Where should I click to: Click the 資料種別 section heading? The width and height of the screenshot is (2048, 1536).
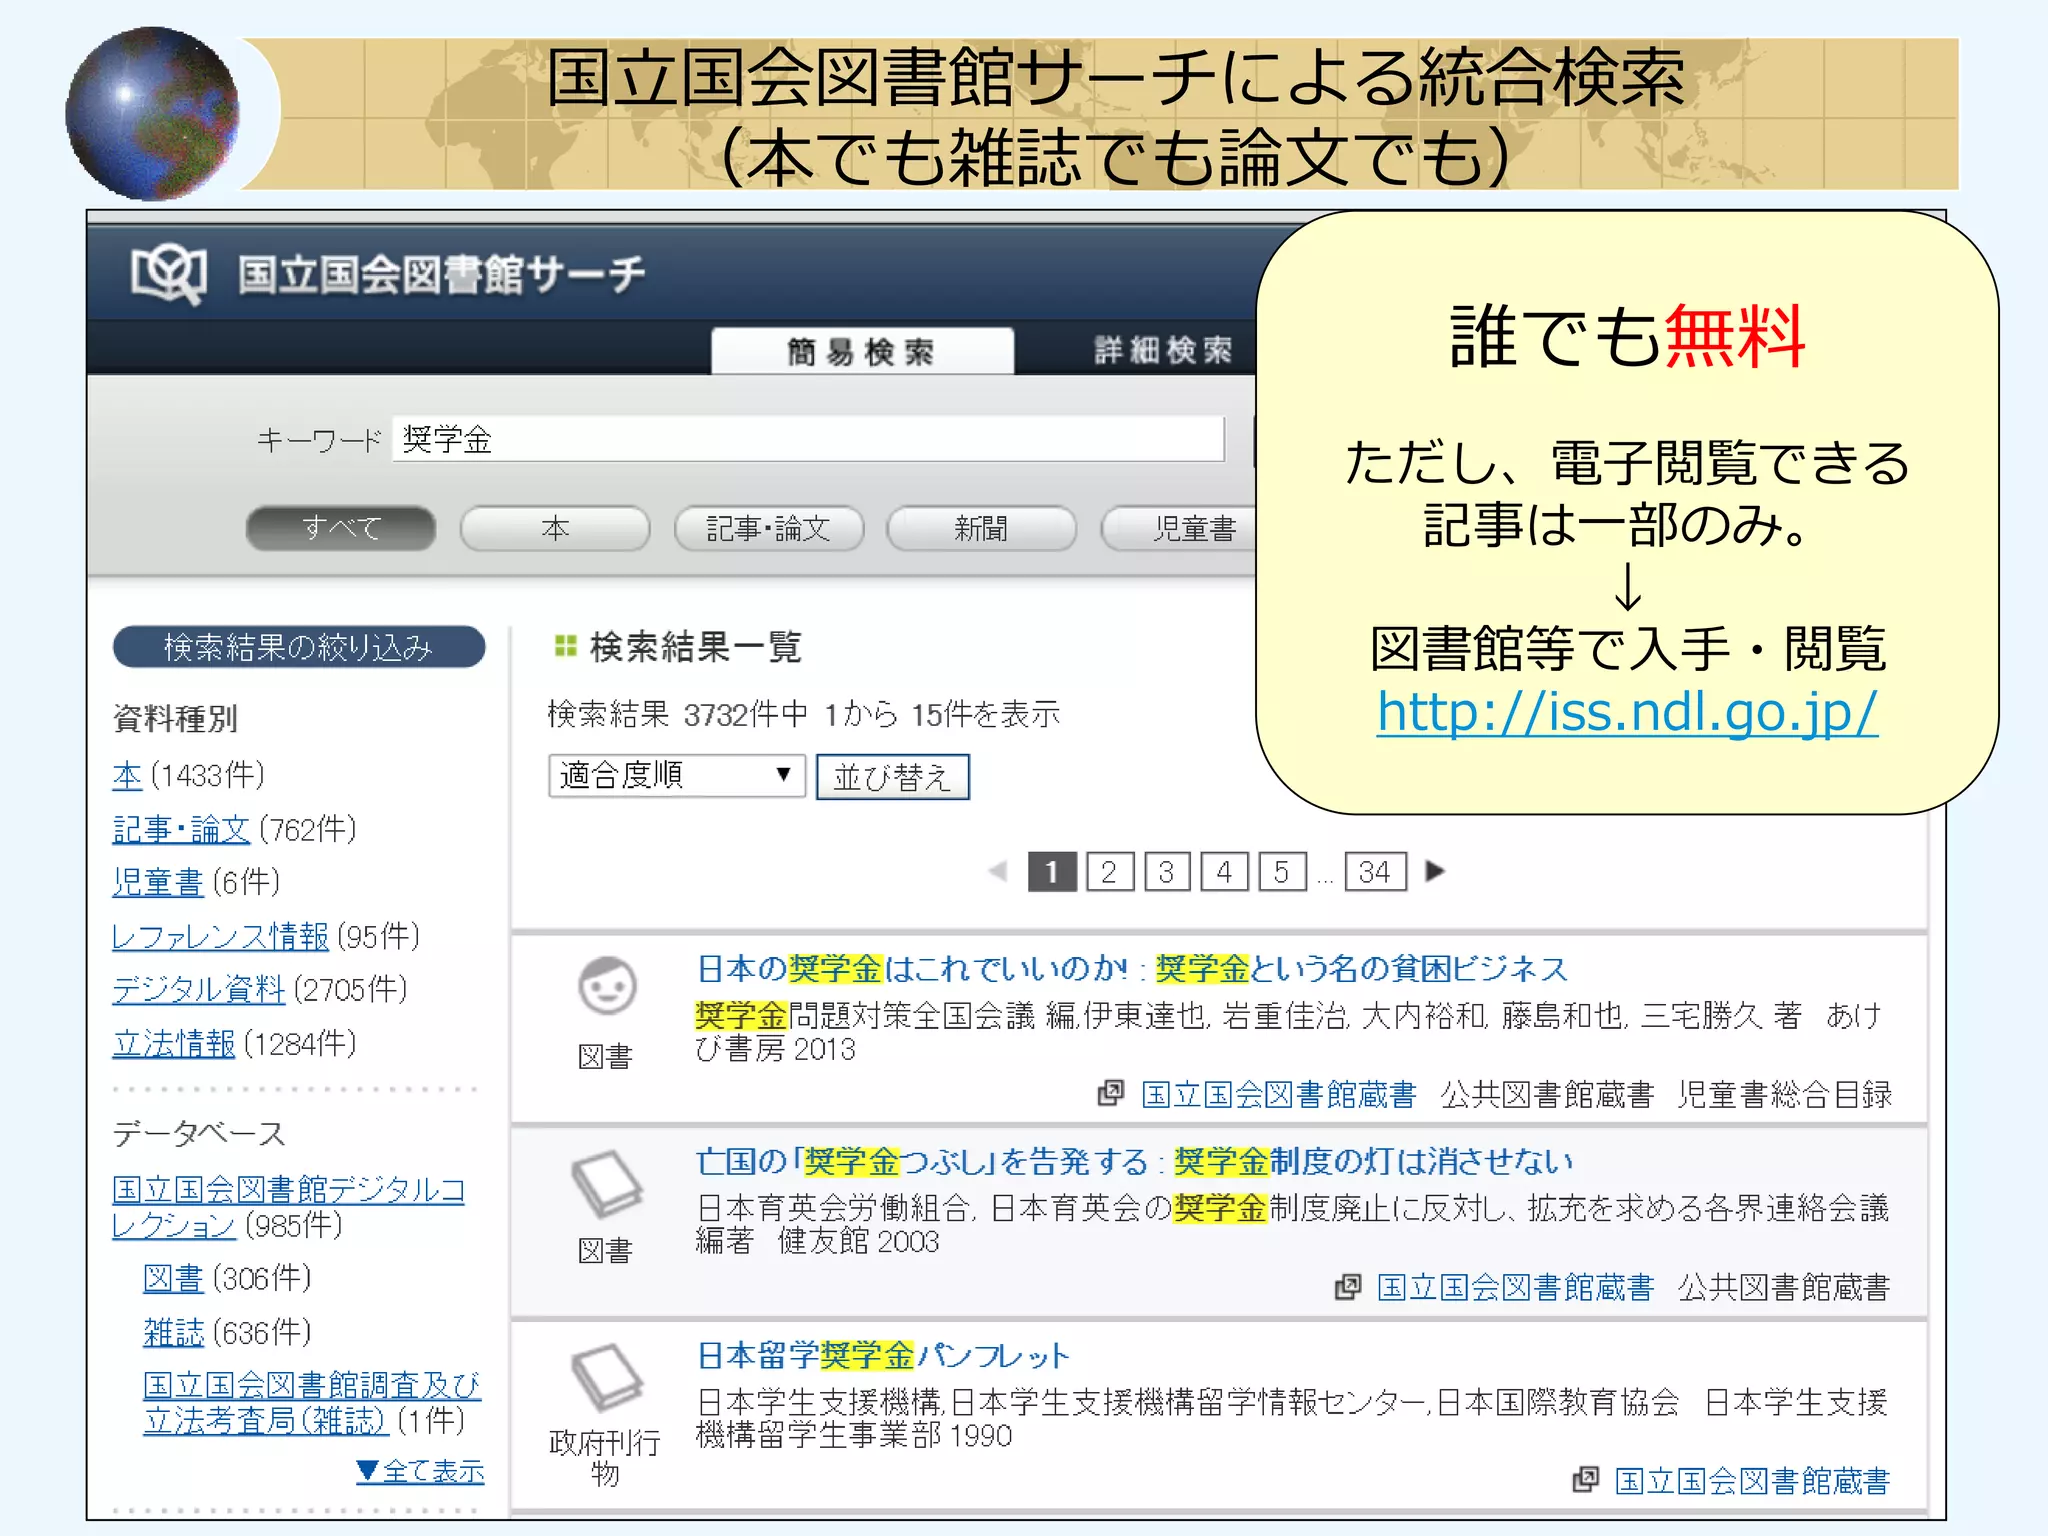tap(175, 718)
